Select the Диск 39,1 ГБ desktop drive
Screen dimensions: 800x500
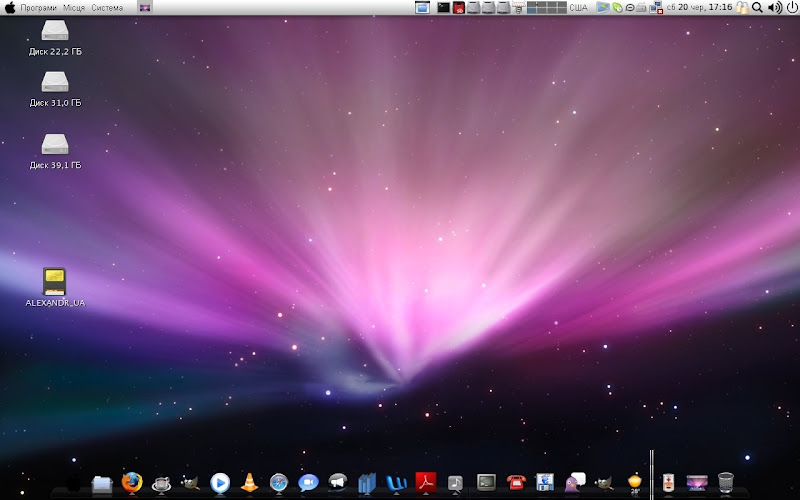point(55,151)
